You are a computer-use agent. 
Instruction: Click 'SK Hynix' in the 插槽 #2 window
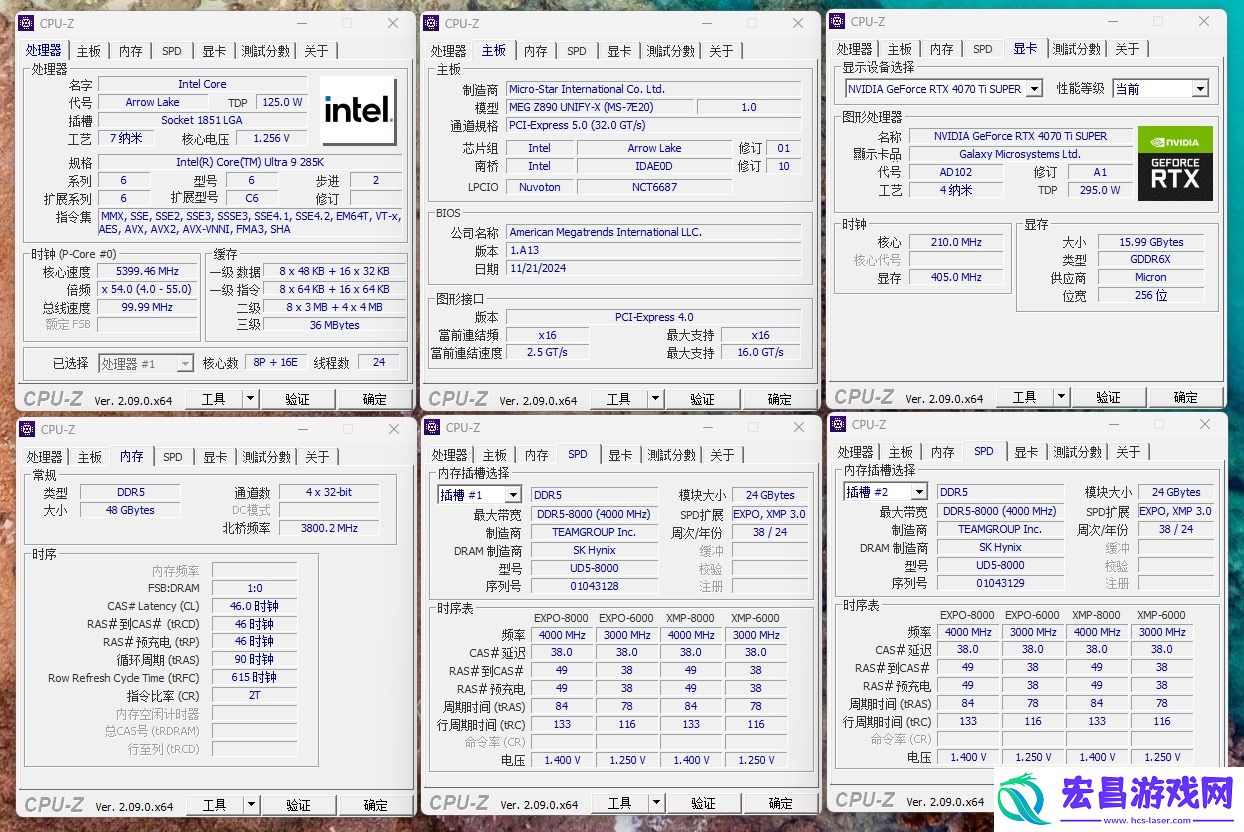point(1000,547)
